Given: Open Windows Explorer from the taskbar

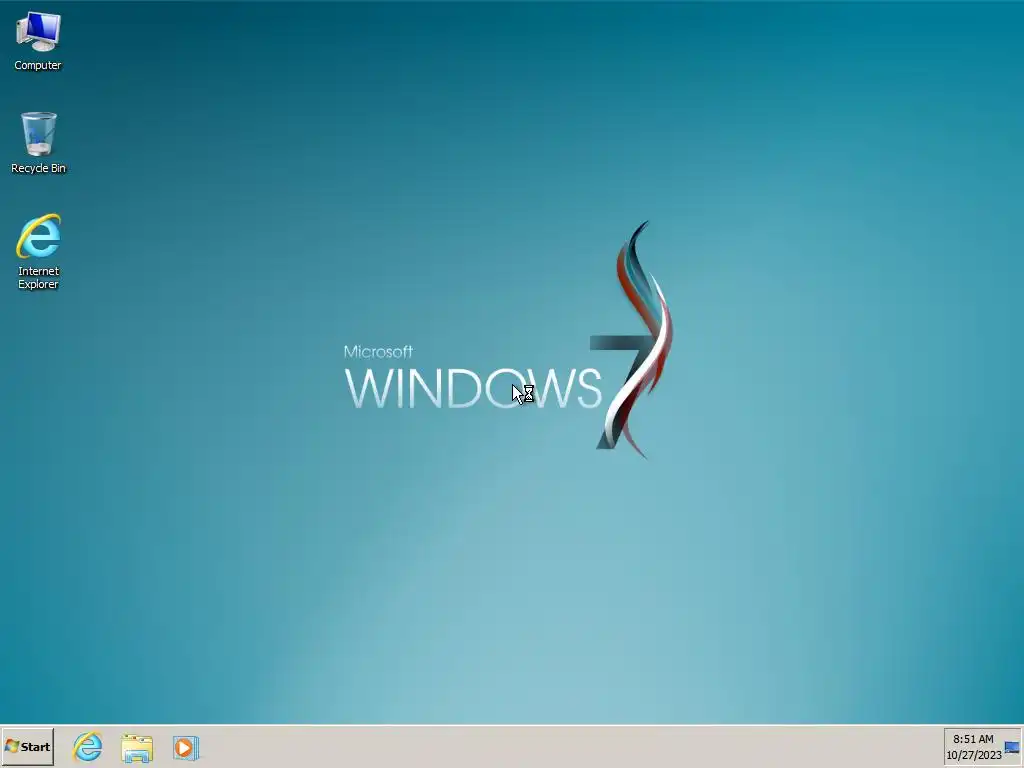Looking at the screenshot, I should click(136, 748).
